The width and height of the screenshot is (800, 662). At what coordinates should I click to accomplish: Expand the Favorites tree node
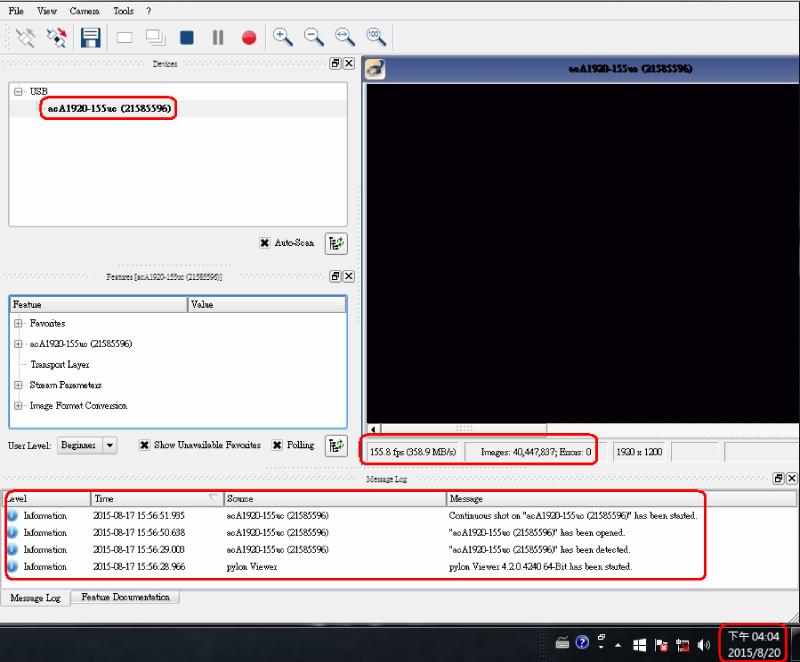(x=19, y=323)
